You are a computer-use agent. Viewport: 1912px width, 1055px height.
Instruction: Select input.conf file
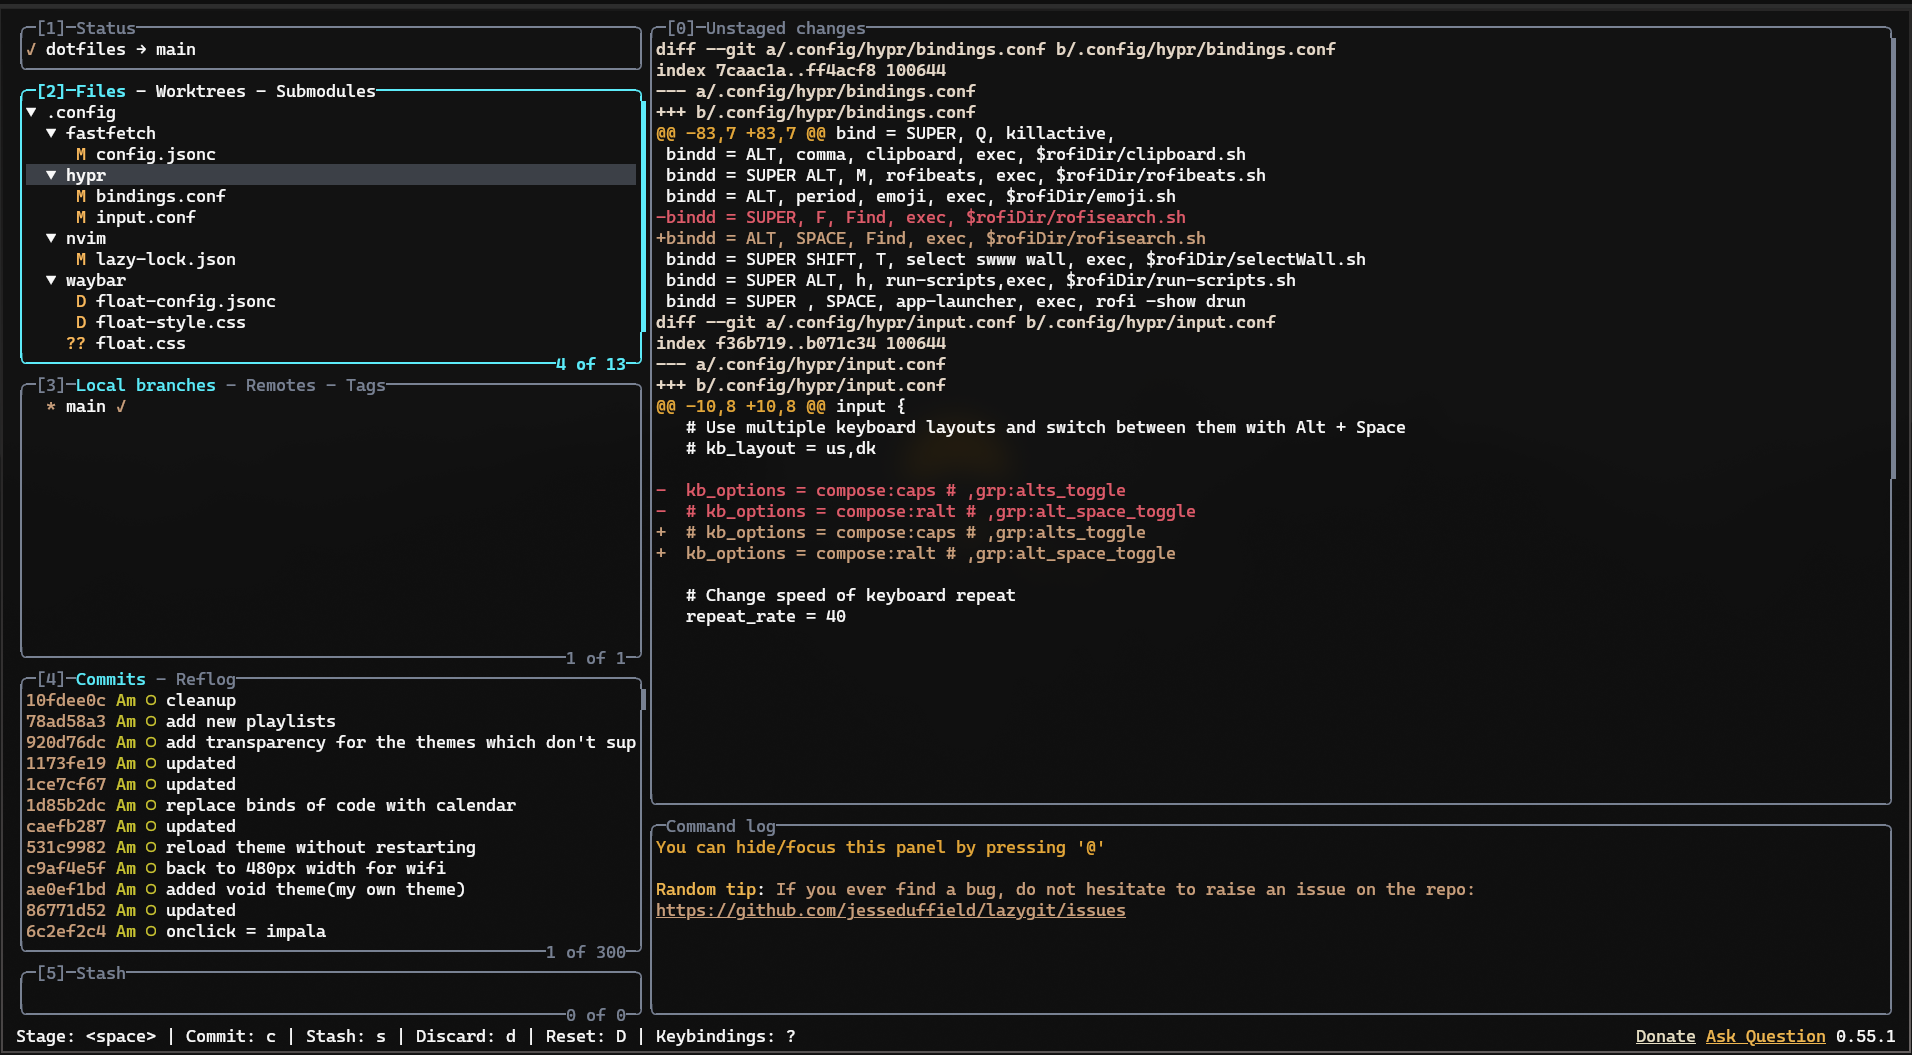tap(146, 217)
